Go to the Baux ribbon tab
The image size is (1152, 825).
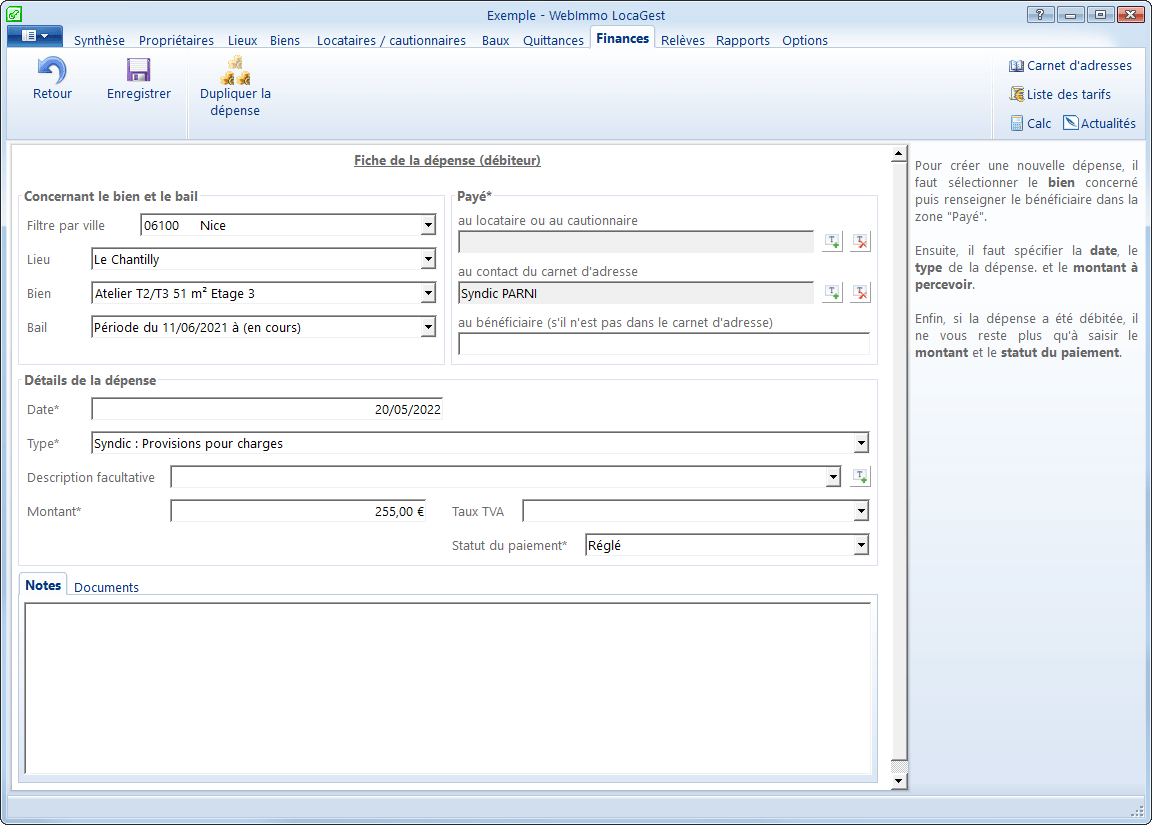click(x=495, y=41)
